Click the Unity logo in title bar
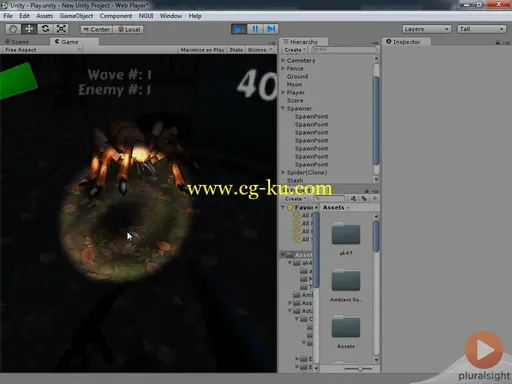The image size is (512, 384). click(4, 5)
